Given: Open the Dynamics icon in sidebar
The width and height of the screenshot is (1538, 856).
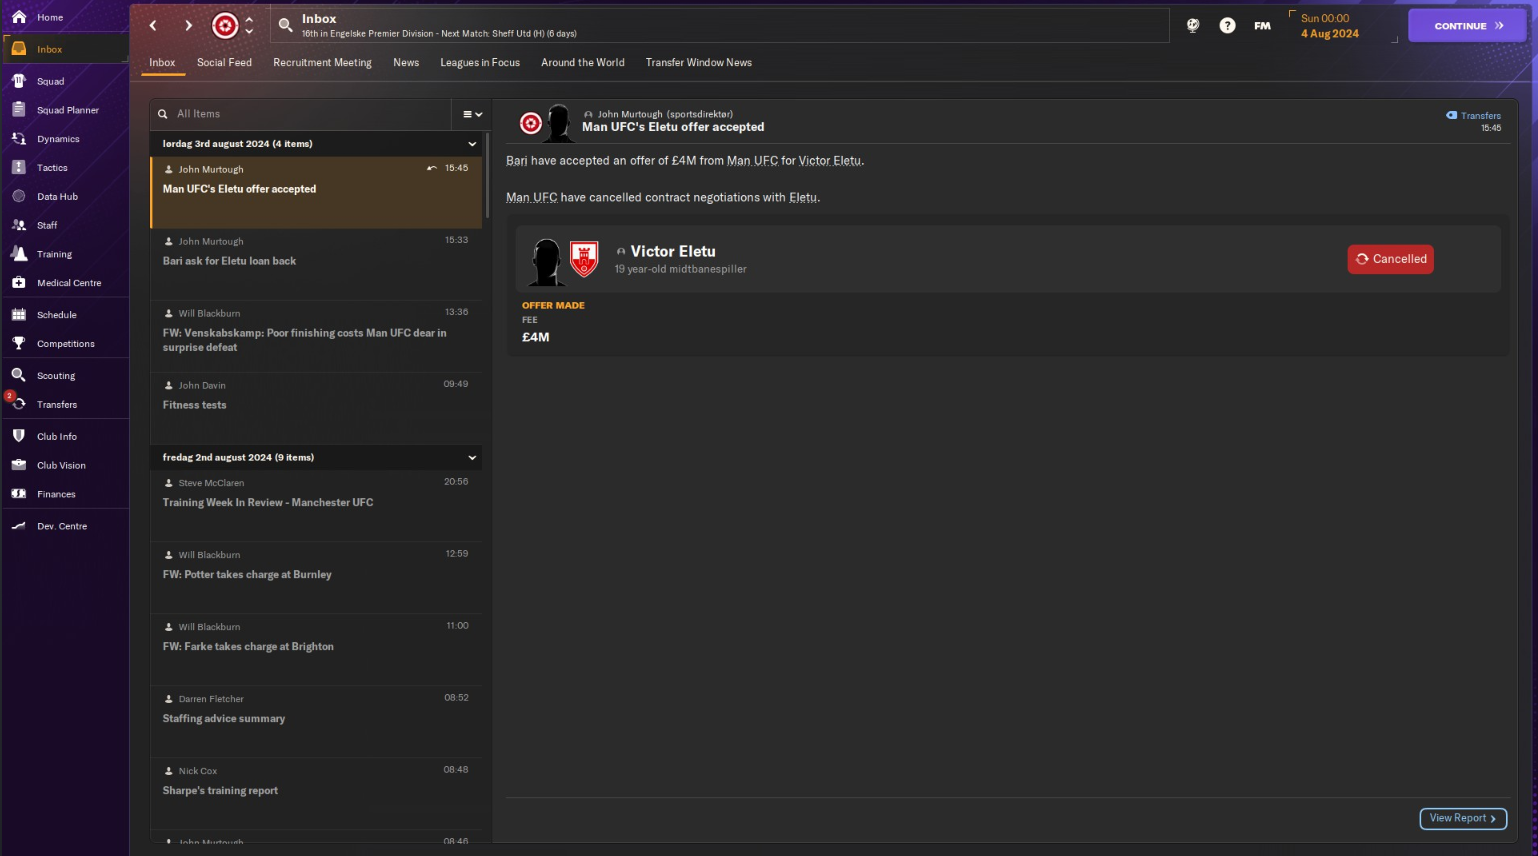Looking at the screenshot, I should pos(18,139).
